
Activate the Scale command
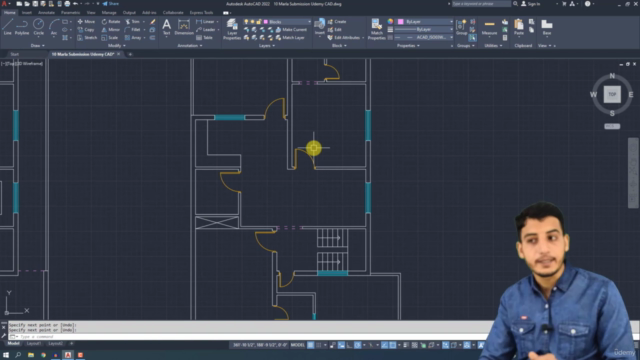(110, 38)
